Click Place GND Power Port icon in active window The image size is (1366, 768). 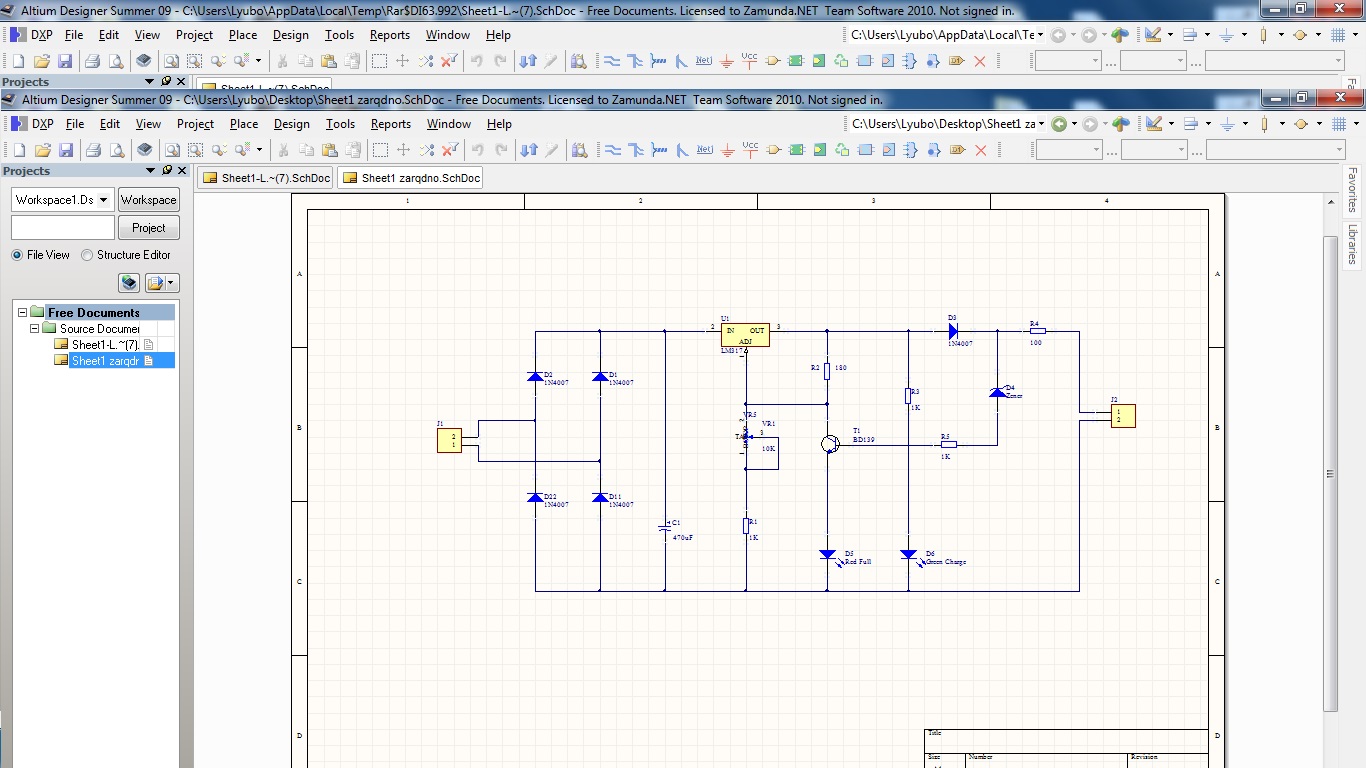coord(728,150)
